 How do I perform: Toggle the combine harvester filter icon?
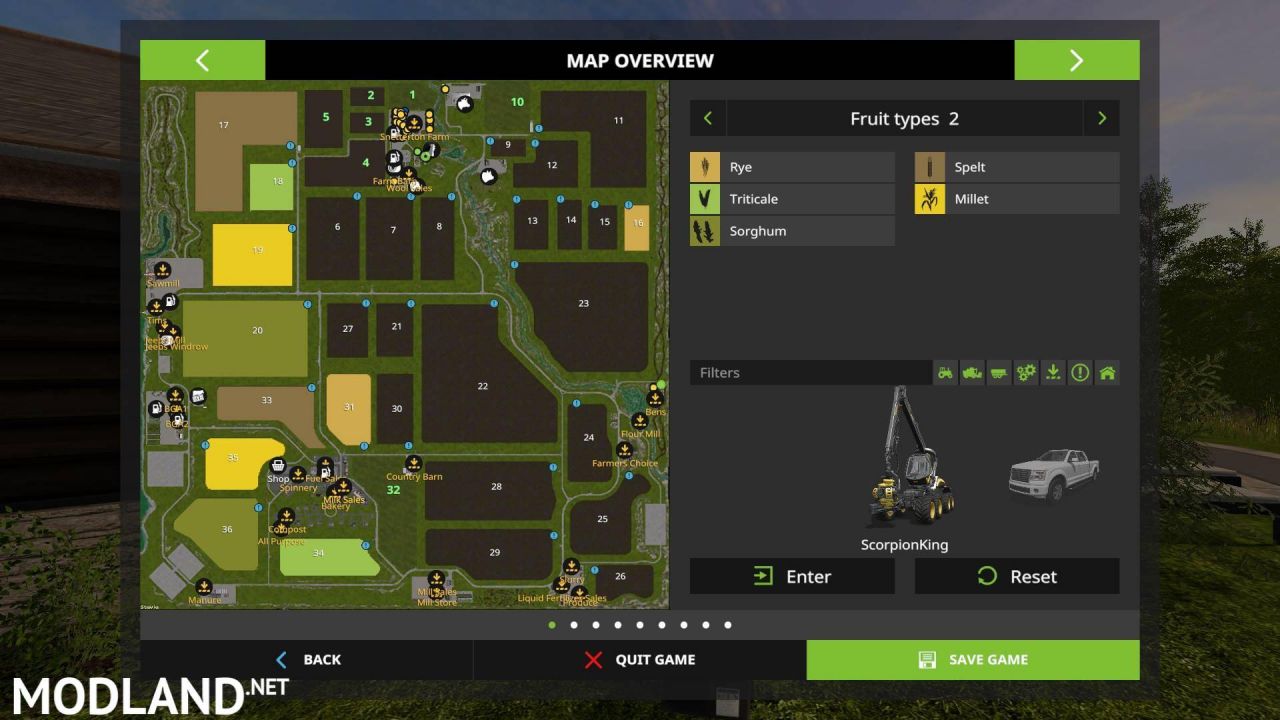(x=972, y=373)
